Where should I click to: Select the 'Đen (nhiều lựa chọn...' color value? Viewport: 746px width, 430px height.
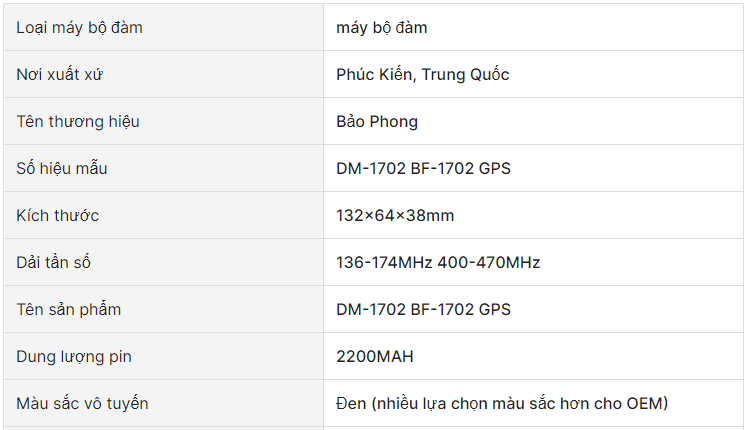502,403
